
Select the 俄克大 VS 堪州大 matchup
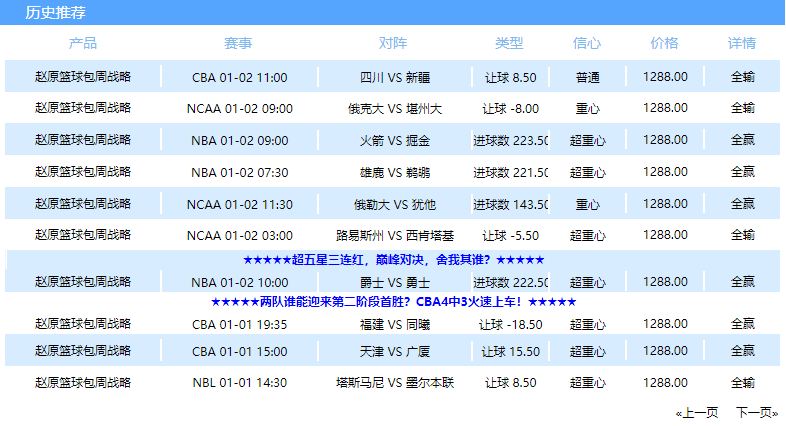click(x=395, y=108)
